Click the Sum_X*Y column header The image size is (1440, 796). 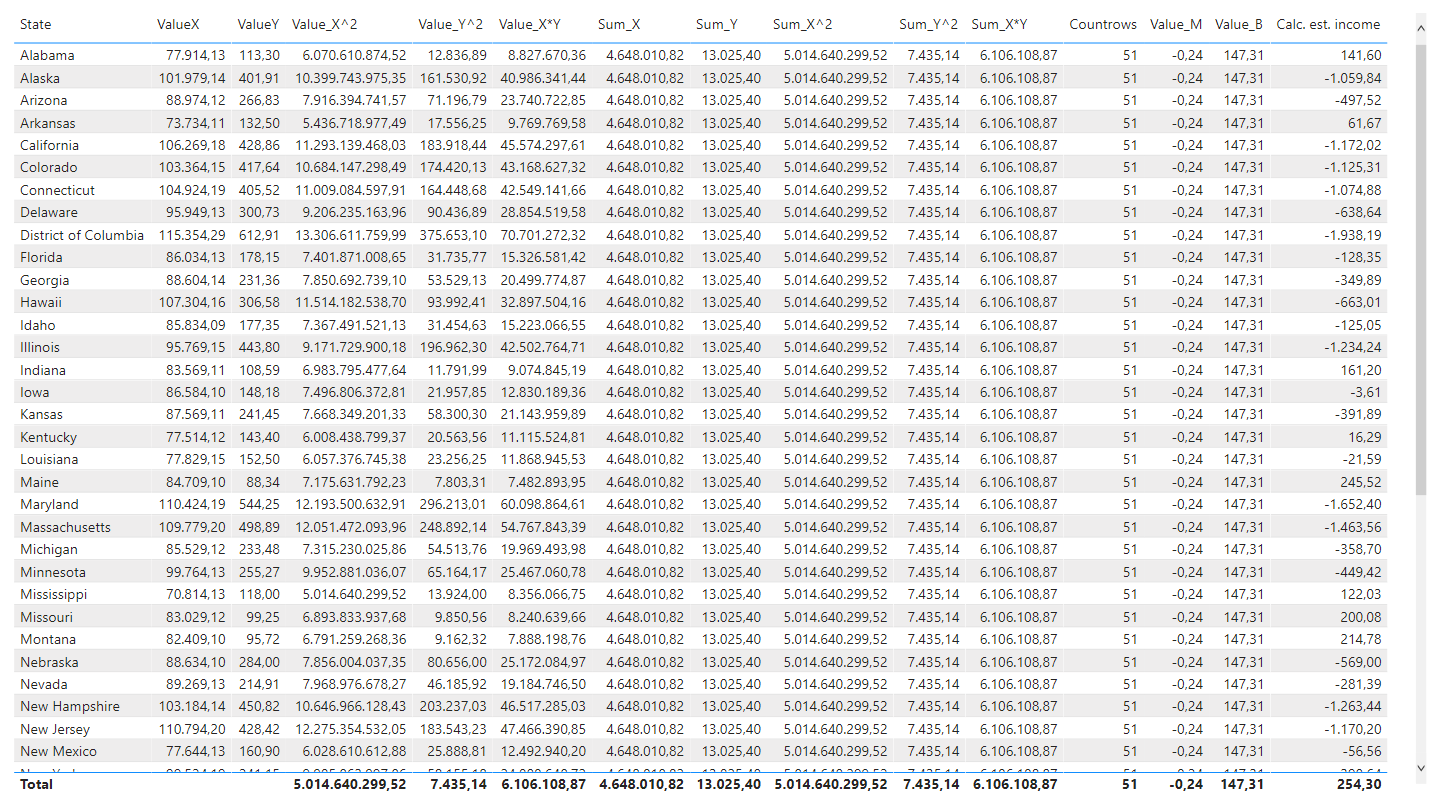click(1001, 24)
